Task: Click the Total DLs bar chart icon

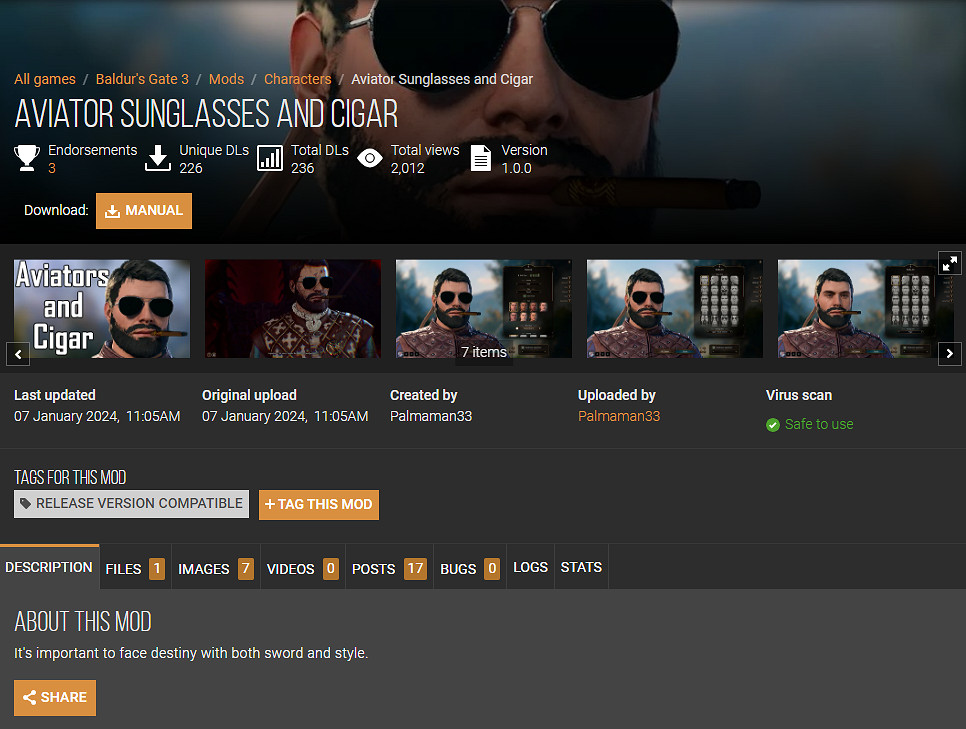Action: (270, 158)
